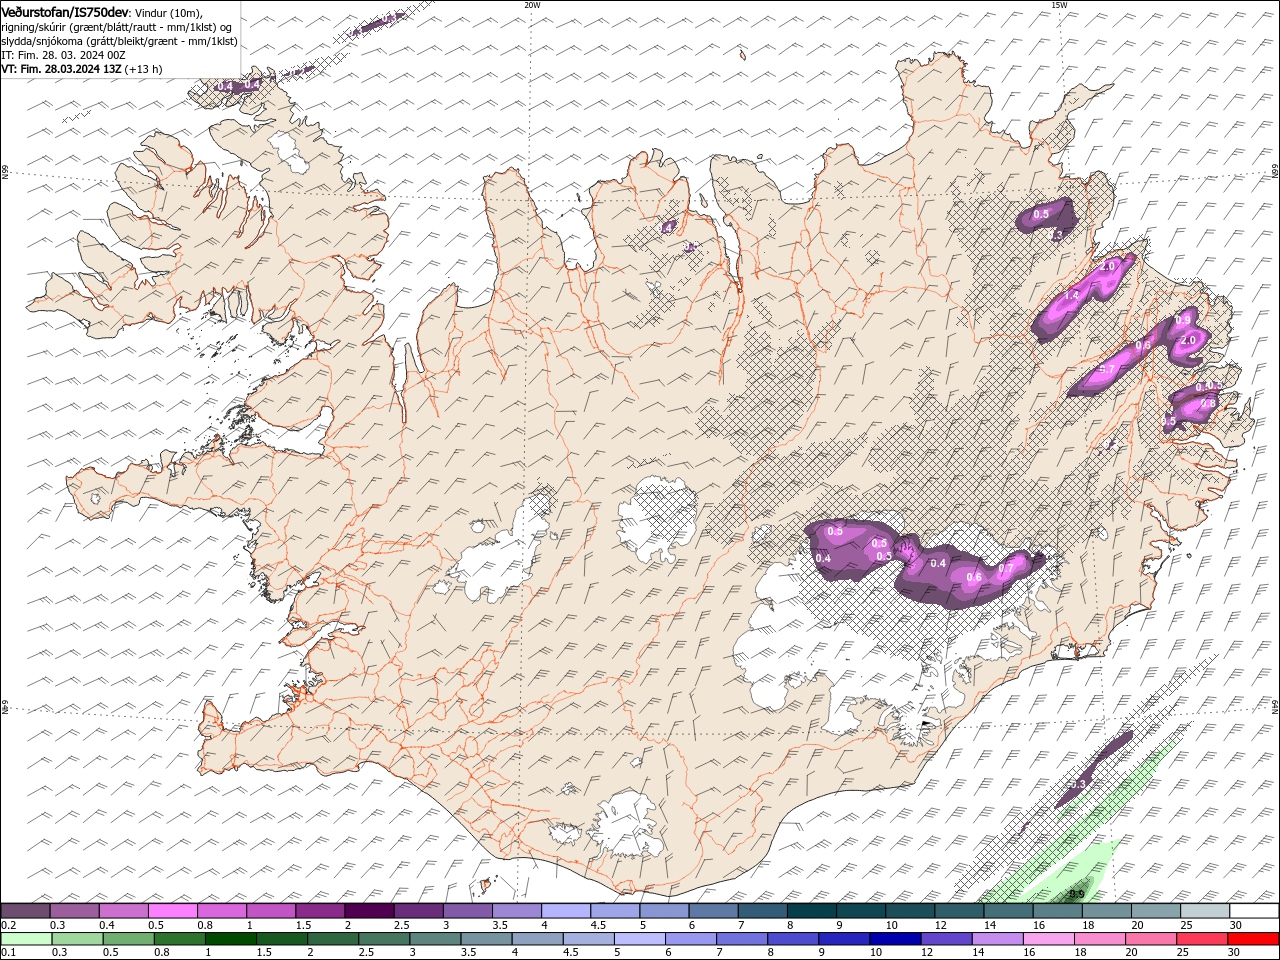1280x960 pixels.
Task: Select the rain legend swatch between 8 and 9
Action: tap(793, 939)
